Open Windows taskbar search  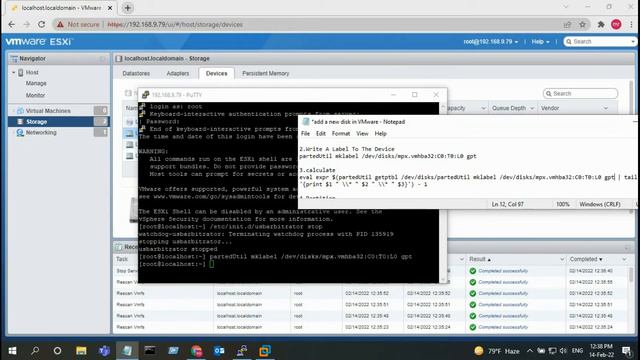pos(35,351)
